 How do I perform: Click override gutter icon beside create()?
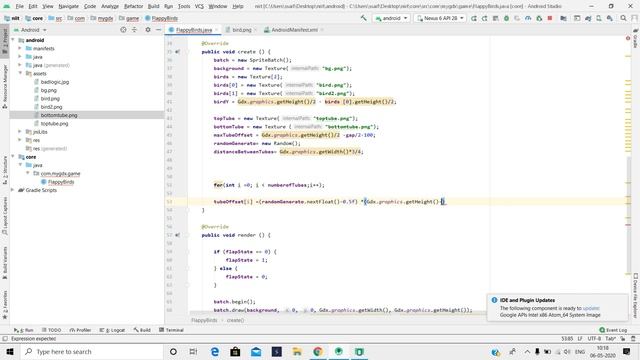pyautogui.click(x=177, y=52)
